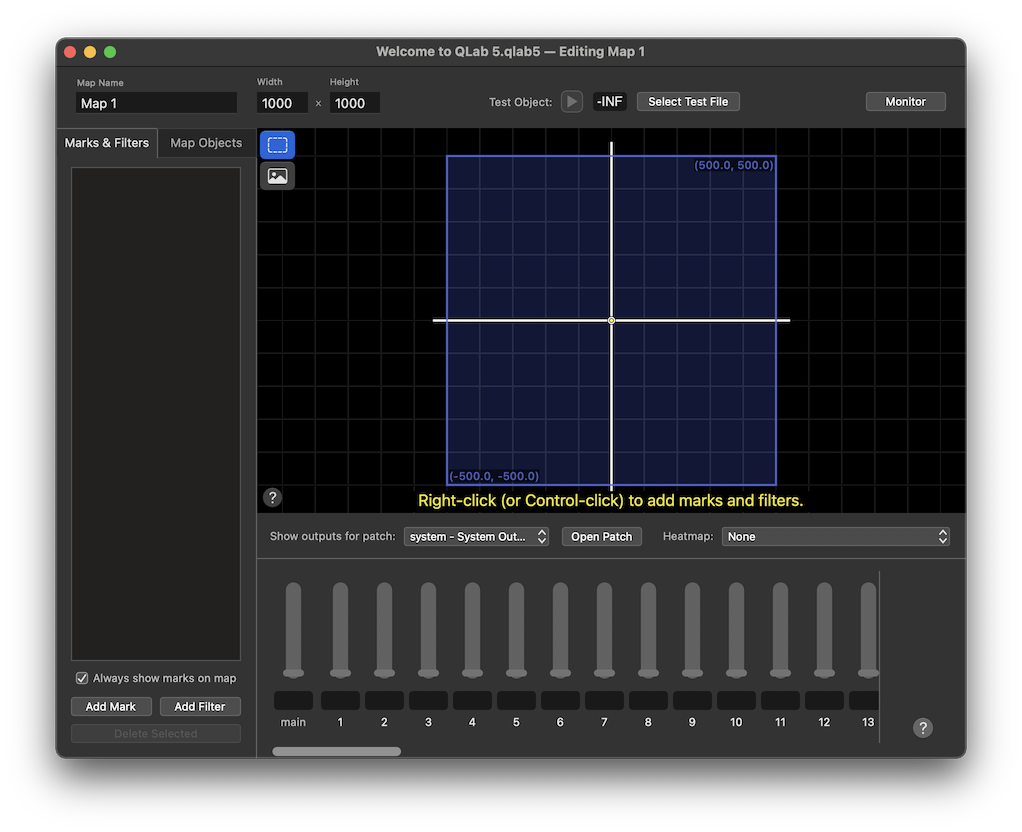1022x832 pixels.
Task: Select the Marks & Filters tab
Action: tap(105, 143)
